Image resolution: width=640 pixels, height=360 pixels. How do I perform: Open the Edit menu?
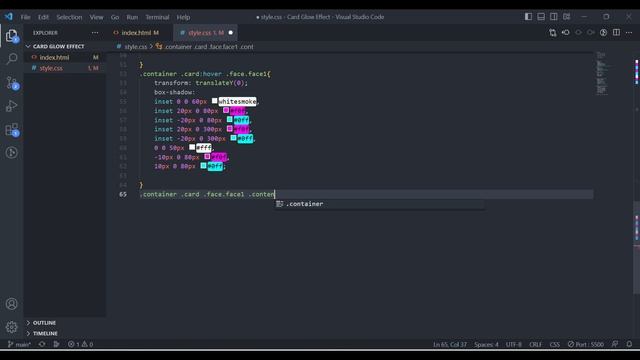pyautogui.click(x=43, y=17)
